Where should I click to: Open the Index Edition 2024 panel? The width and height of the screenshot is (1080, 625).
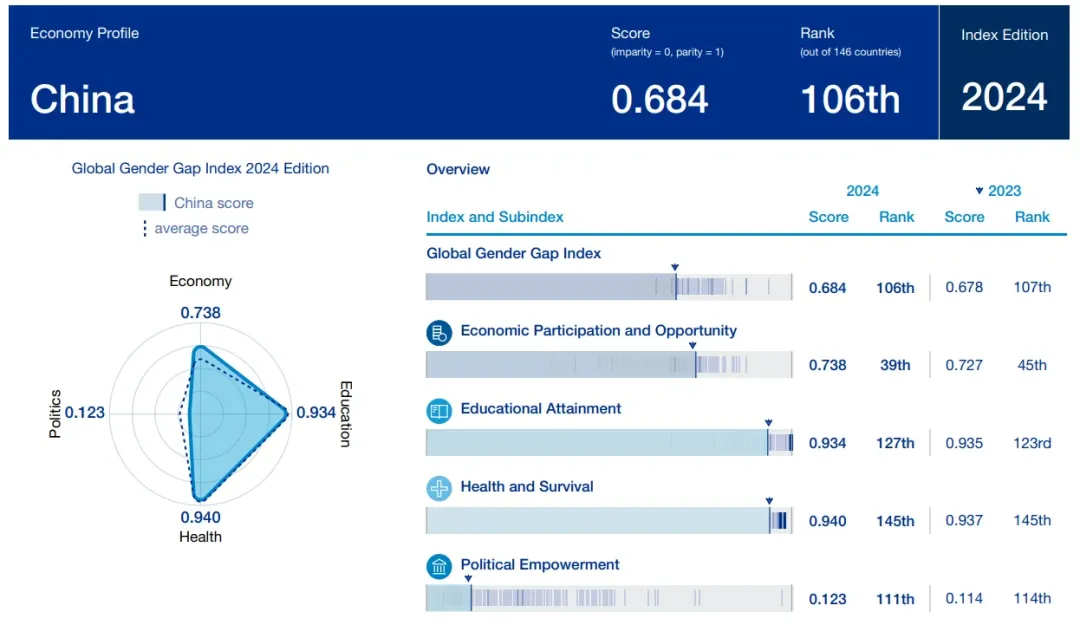[1003, 72]
